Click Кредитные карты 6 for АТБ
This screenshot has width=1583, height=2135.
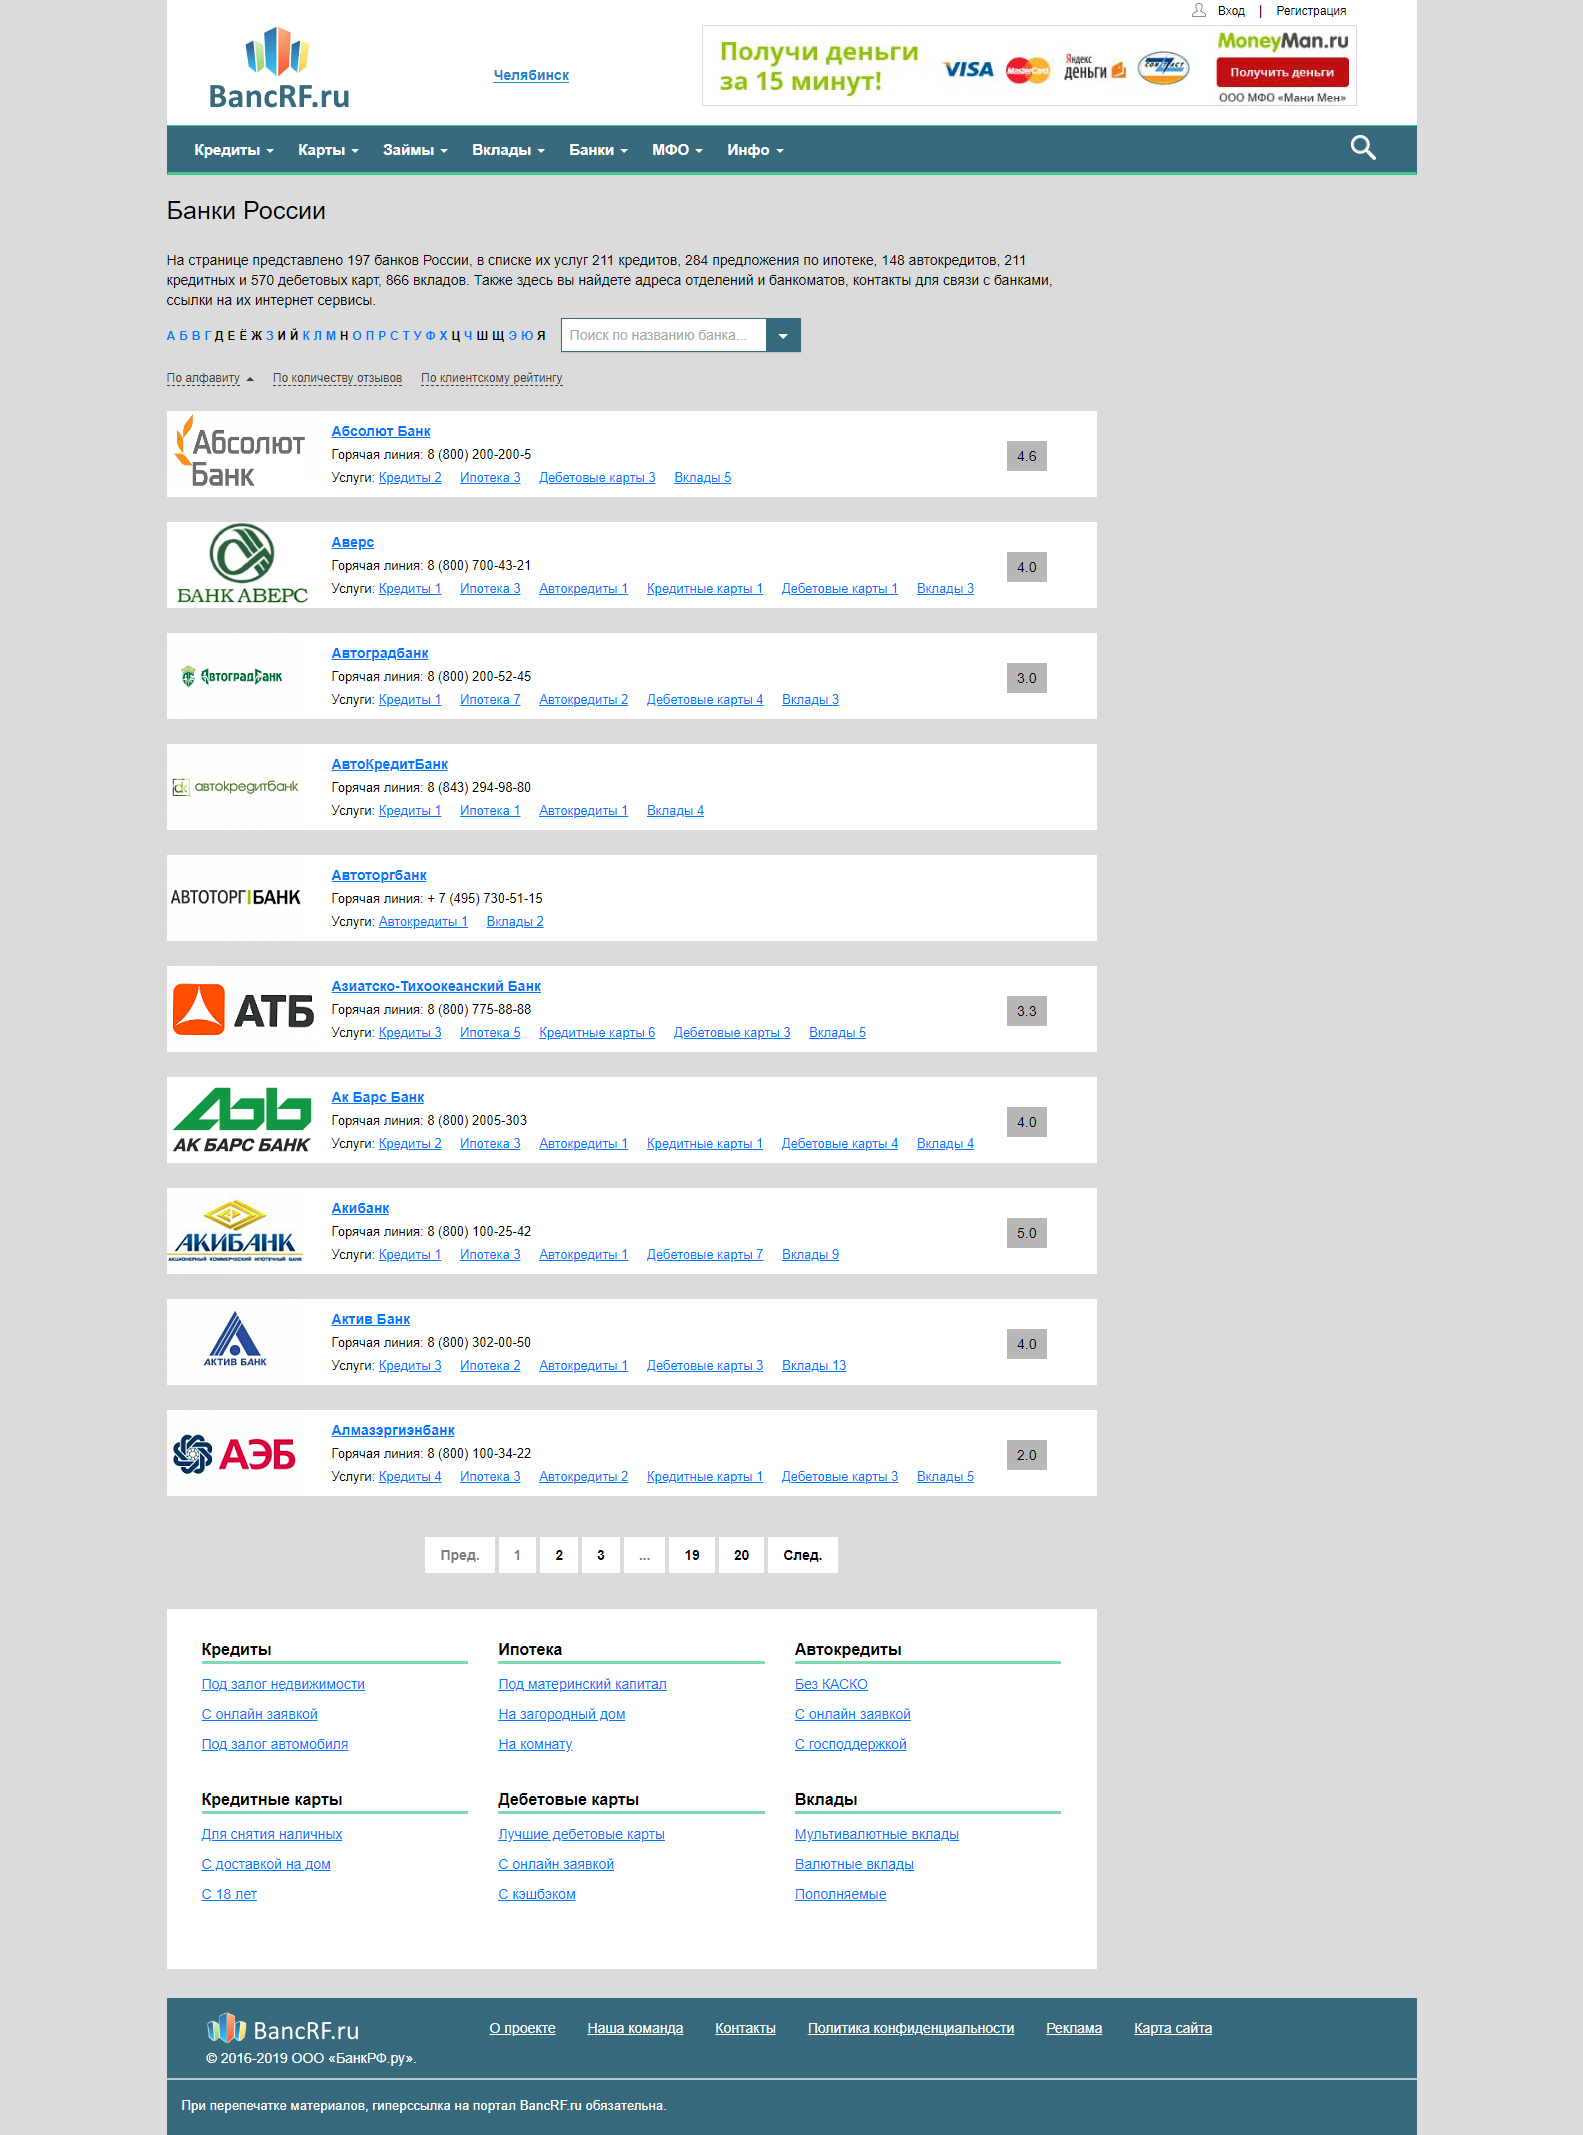(597, 1032)
